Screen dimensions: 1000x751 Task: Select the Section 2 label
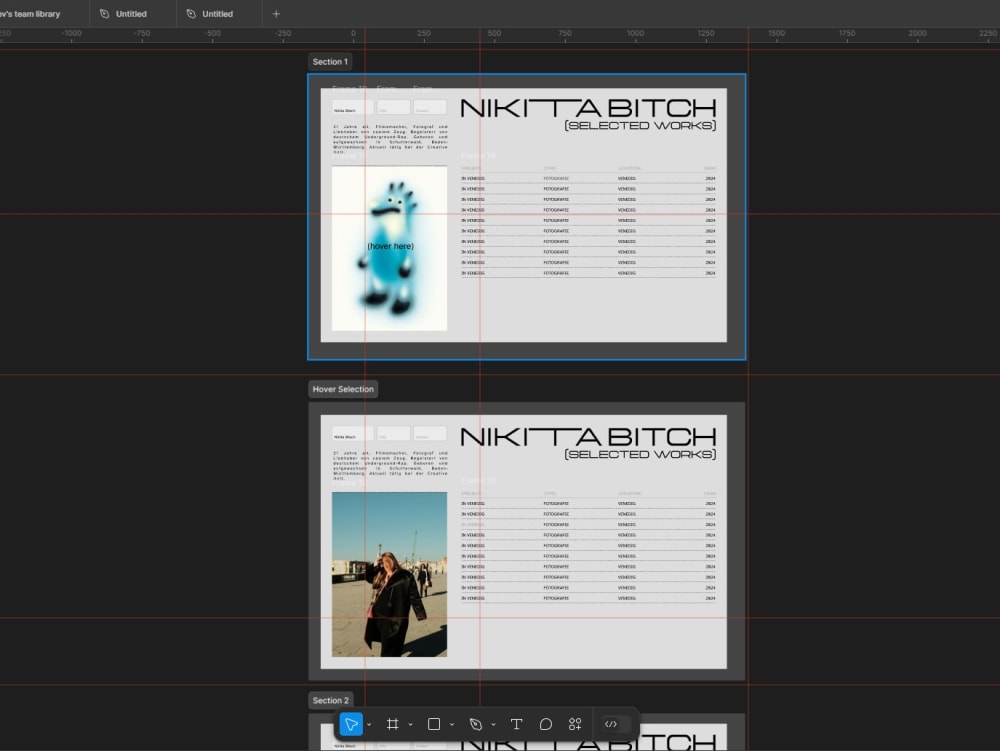tap(330, 700)
